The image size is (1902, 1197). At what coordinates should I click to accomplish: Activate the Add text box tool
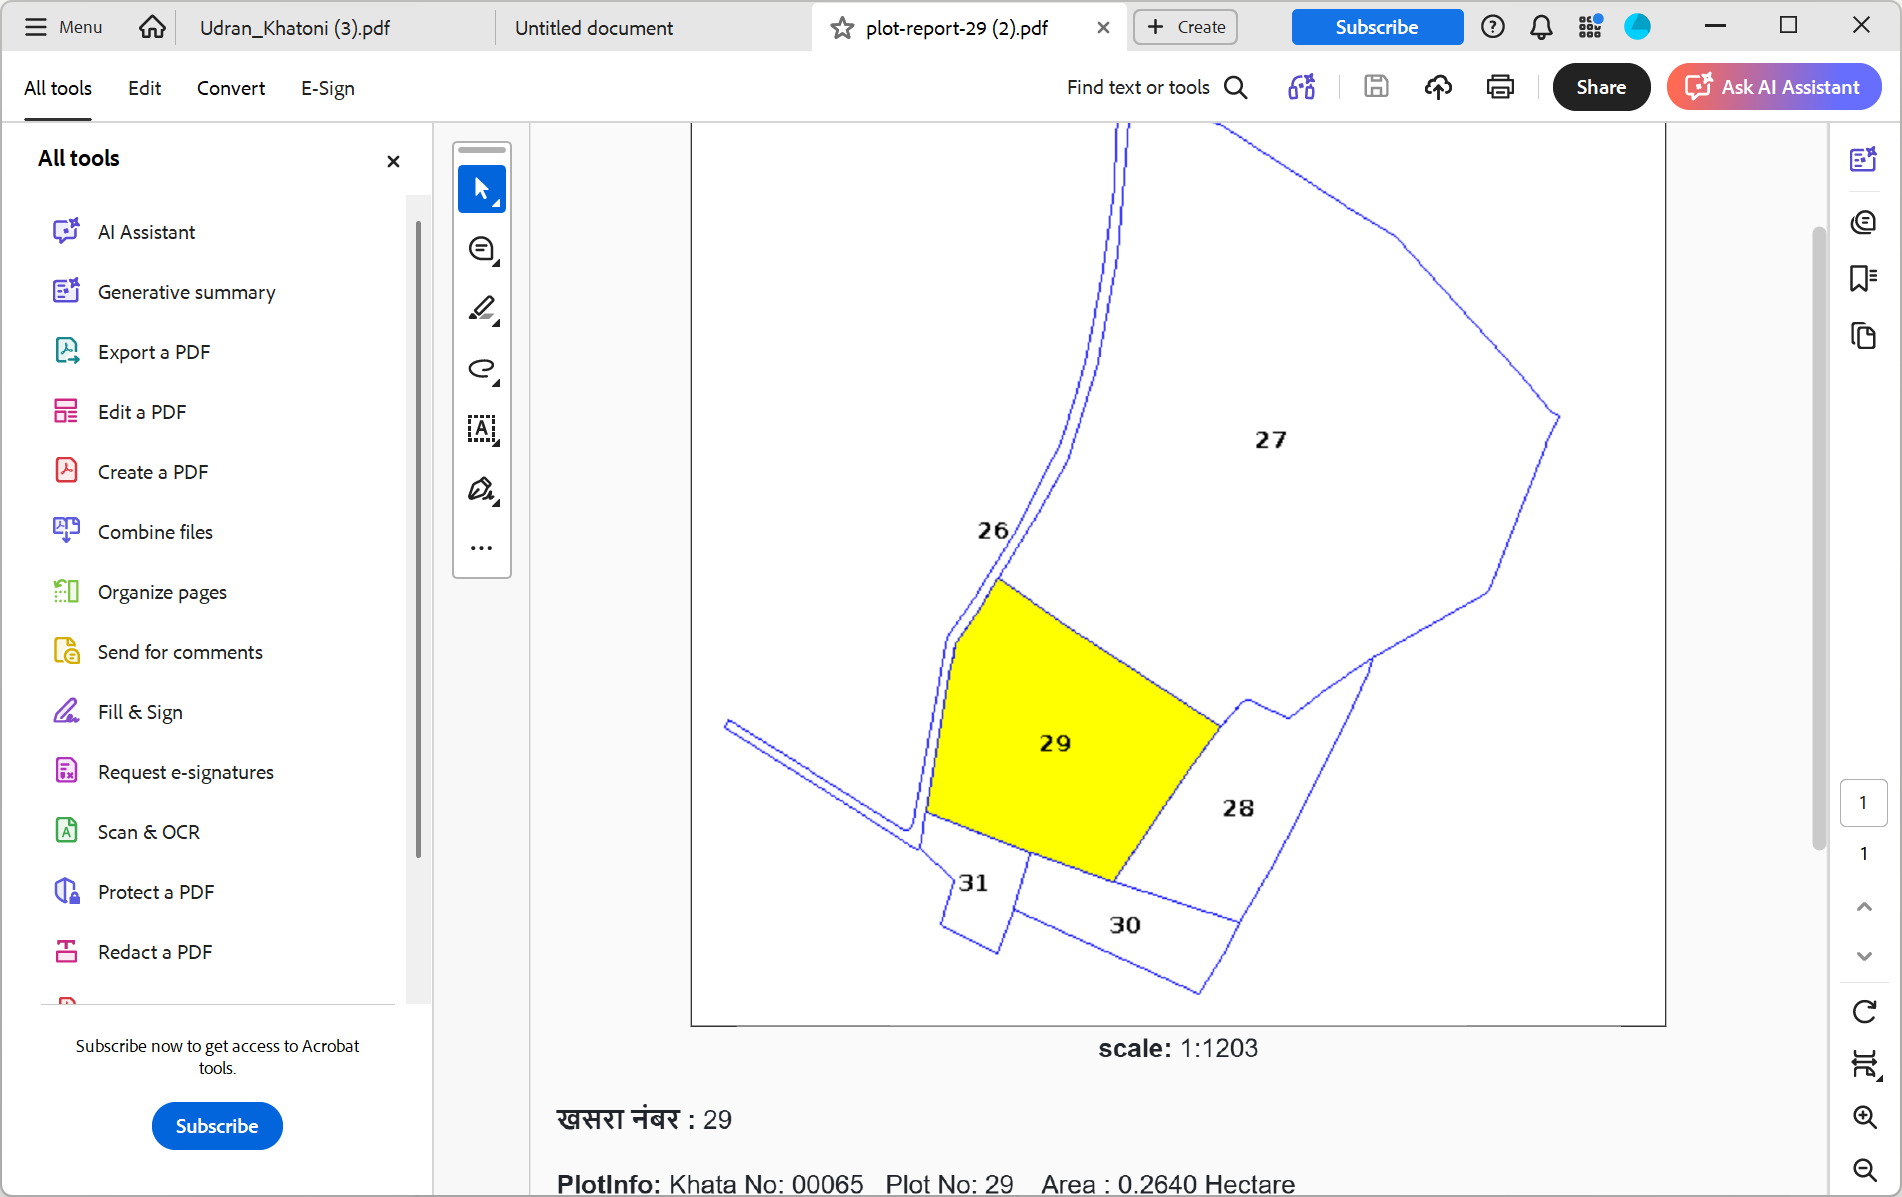click(x=482, y=429)
